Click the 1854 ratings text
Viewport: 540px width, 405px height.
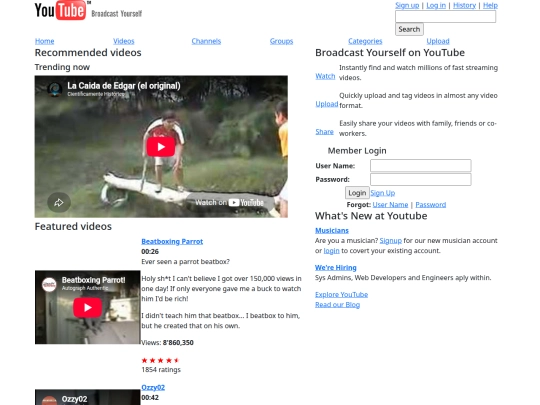161,370
